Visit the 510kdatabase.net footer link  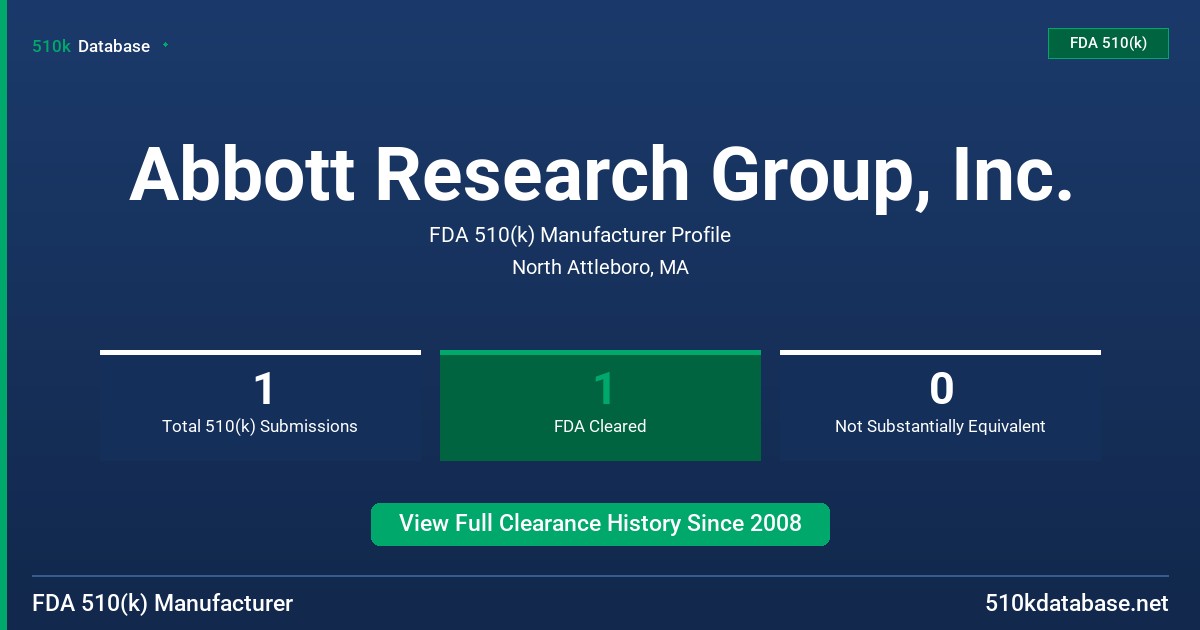1076,603
